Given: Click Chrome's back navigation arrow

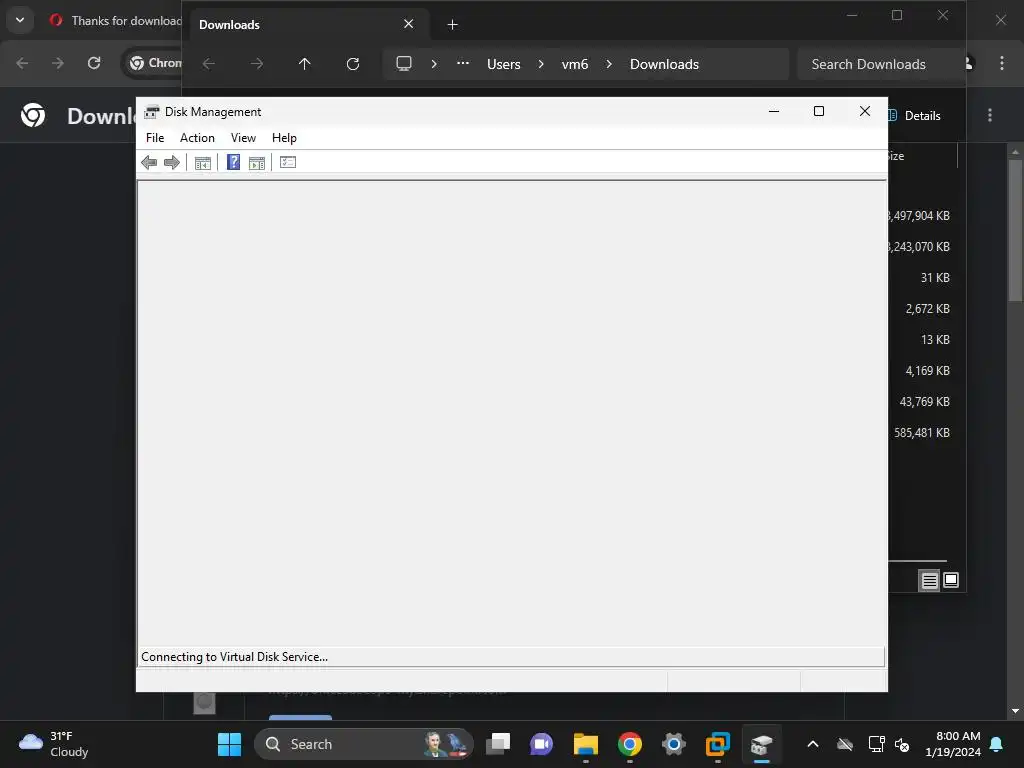Looking at the screenshot, I should (x=22, y=63).
